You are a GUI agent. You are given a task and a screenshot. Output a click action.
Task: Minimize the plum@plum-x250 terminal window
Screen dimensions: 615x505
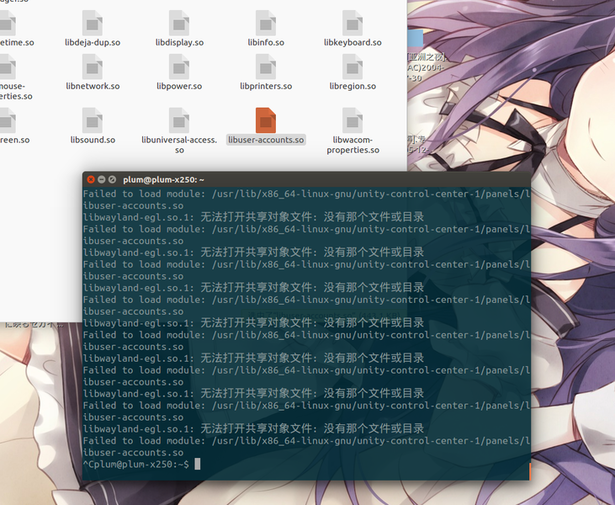(x=102, y=180)
